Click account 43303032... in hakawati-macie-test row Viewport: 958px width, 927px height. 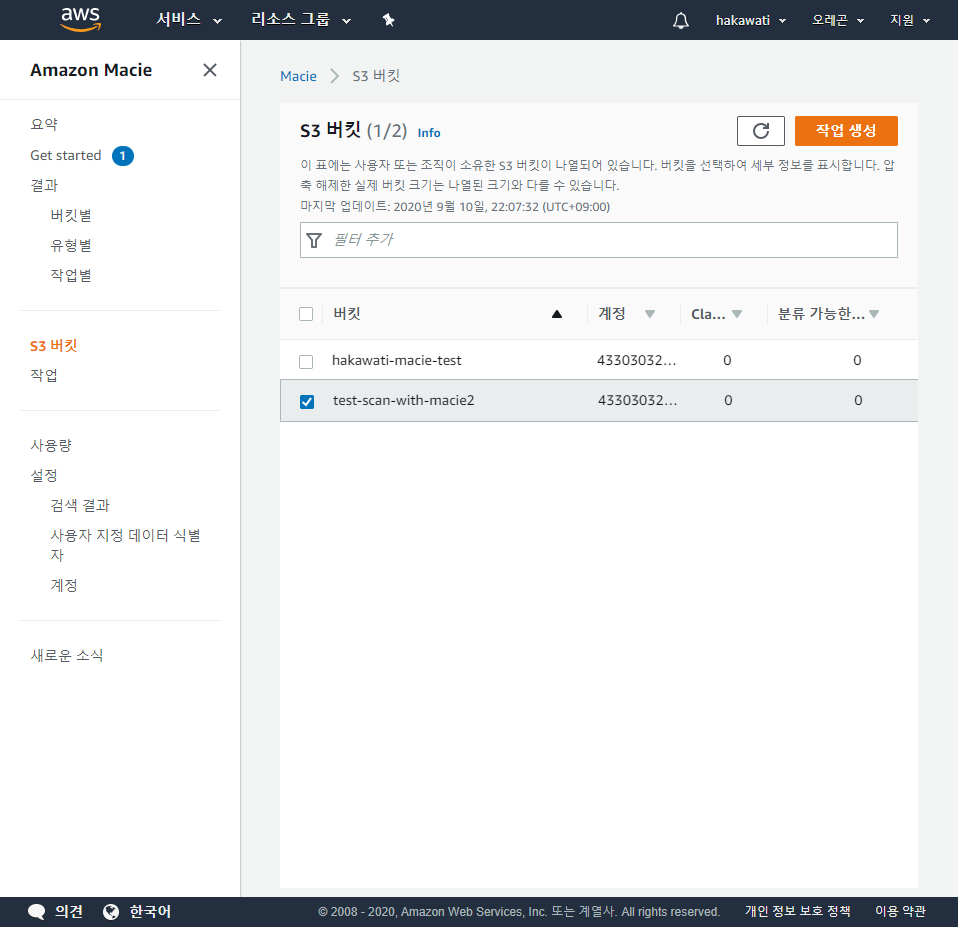tap(636, 360)
